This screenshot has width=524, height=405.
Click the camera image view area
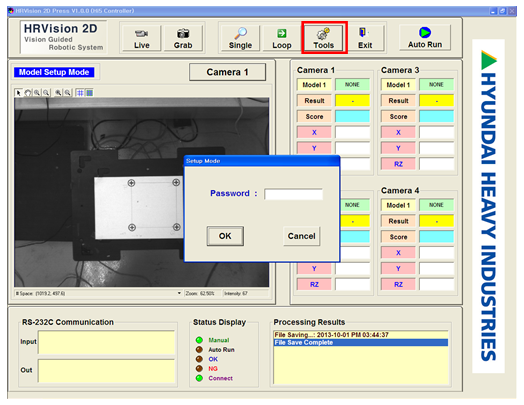141,192
